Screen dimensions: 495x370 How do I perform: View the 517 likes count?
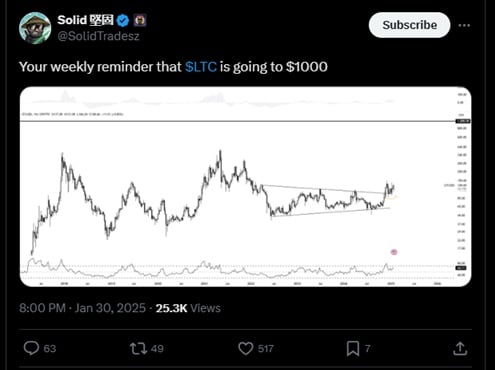pyautogui.click(x=266, y=349)
